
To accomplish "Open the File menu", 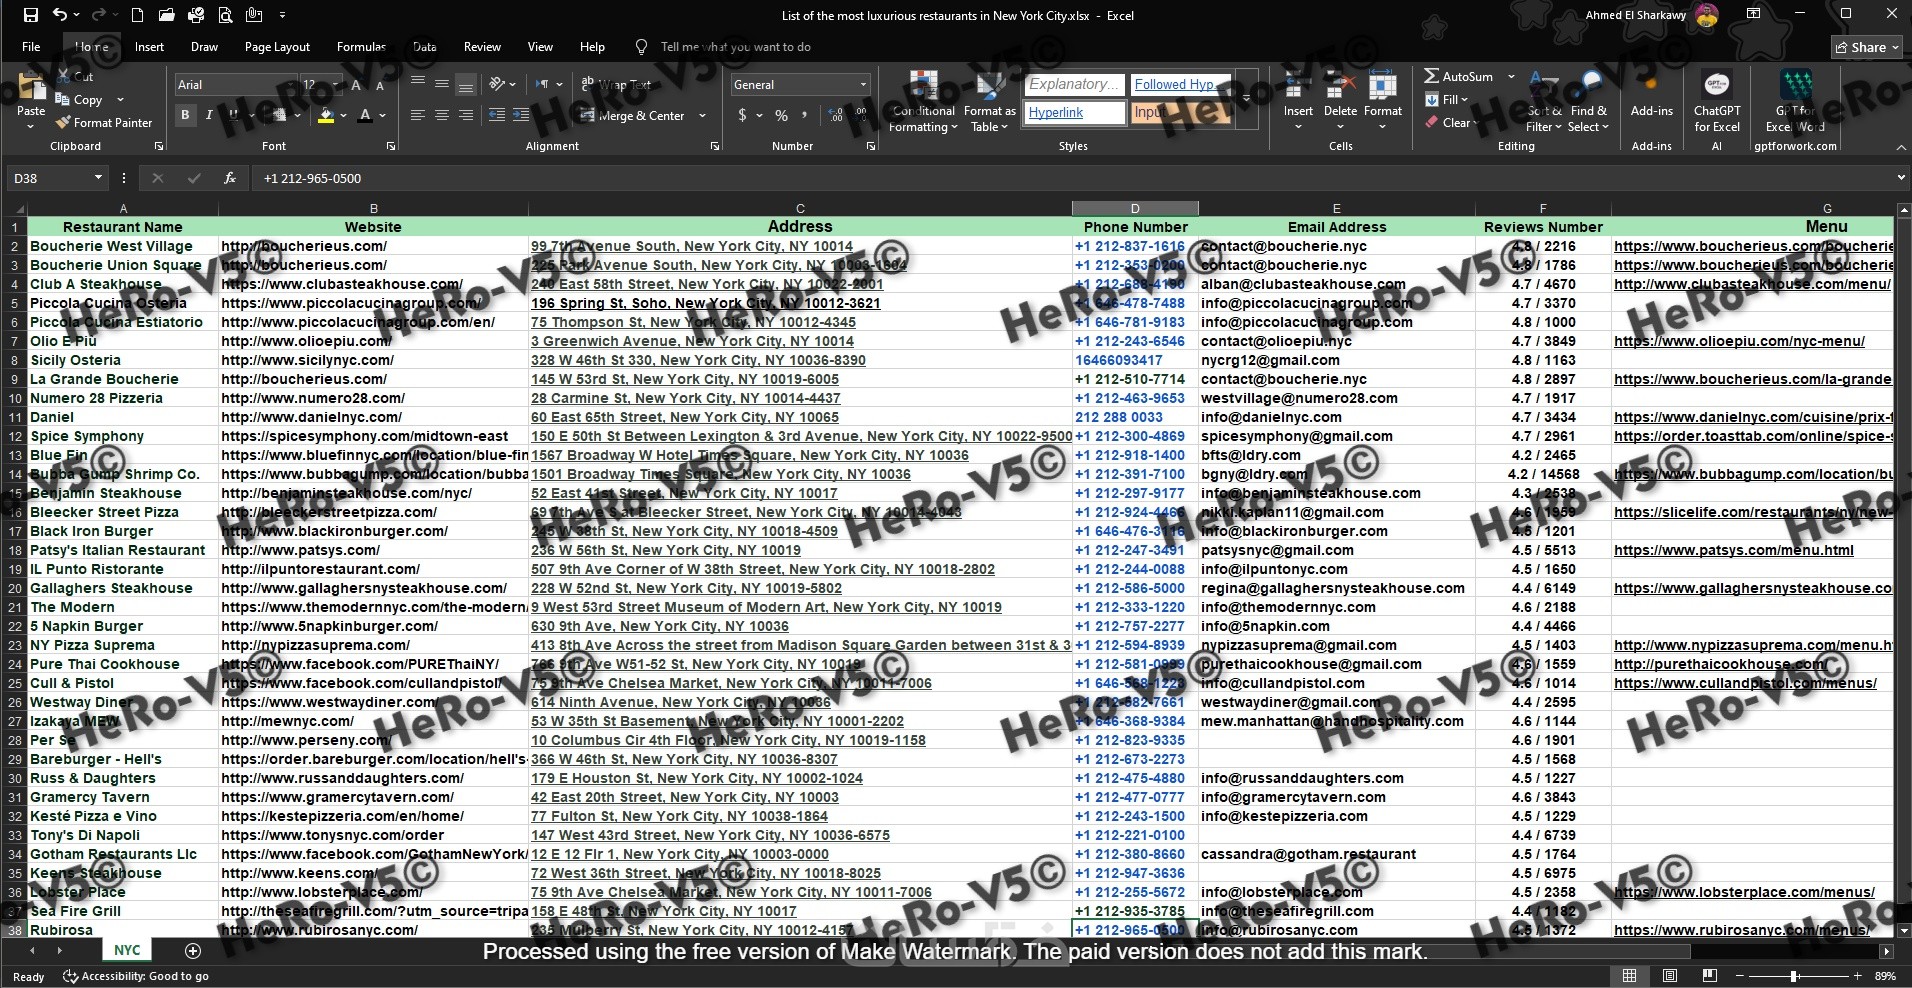I will (31, 47).
